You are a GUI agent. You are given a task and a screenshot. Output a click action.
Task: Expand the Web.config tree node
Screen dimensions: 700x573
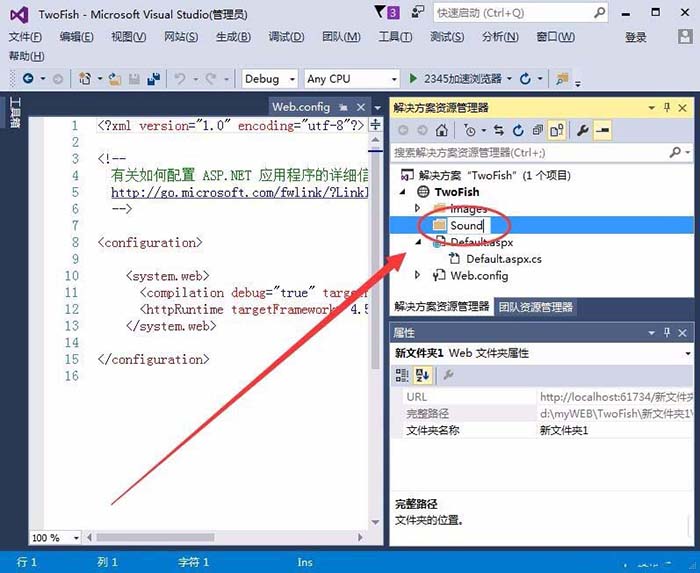(x=417, y=275)
